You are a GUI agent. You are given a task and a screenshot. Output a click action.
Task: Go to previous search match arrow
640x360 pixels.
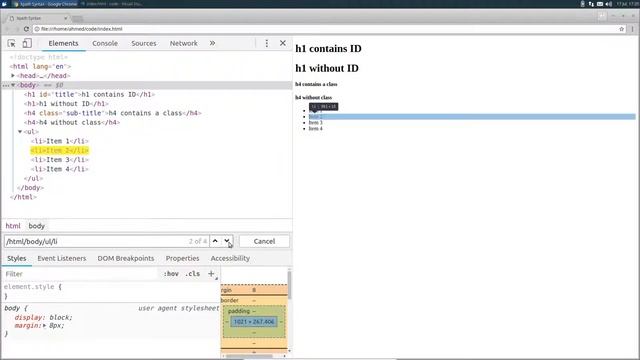[215, 241]
